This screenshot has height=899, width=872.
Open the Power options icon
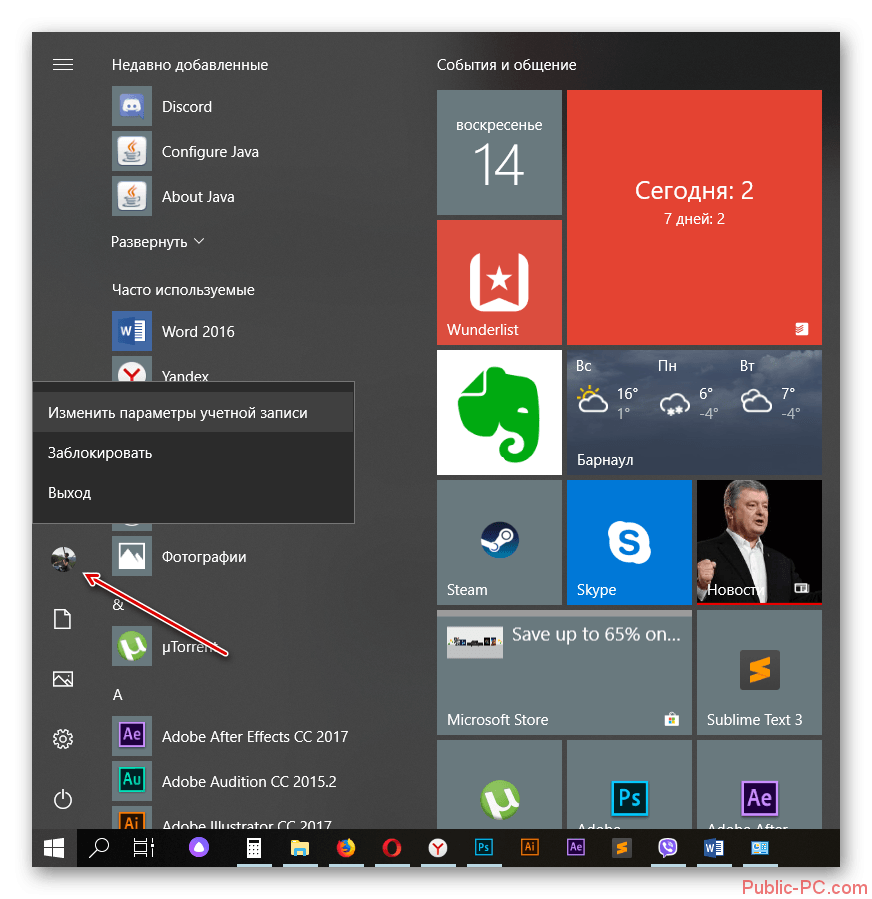click(x=63, y=799)
